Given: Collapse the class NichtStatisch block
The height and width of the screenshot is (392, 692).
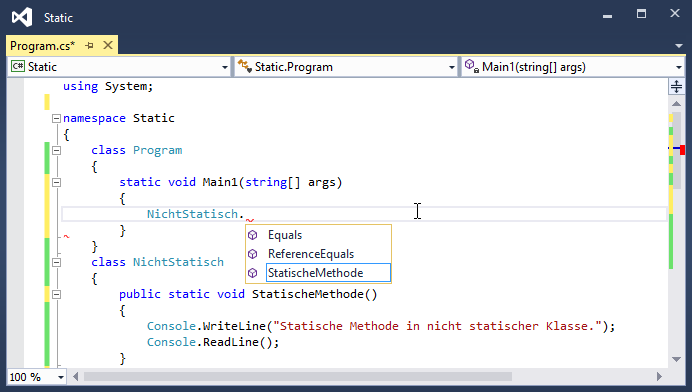Looking at the screenshot, I should click(x=56, y=262).
